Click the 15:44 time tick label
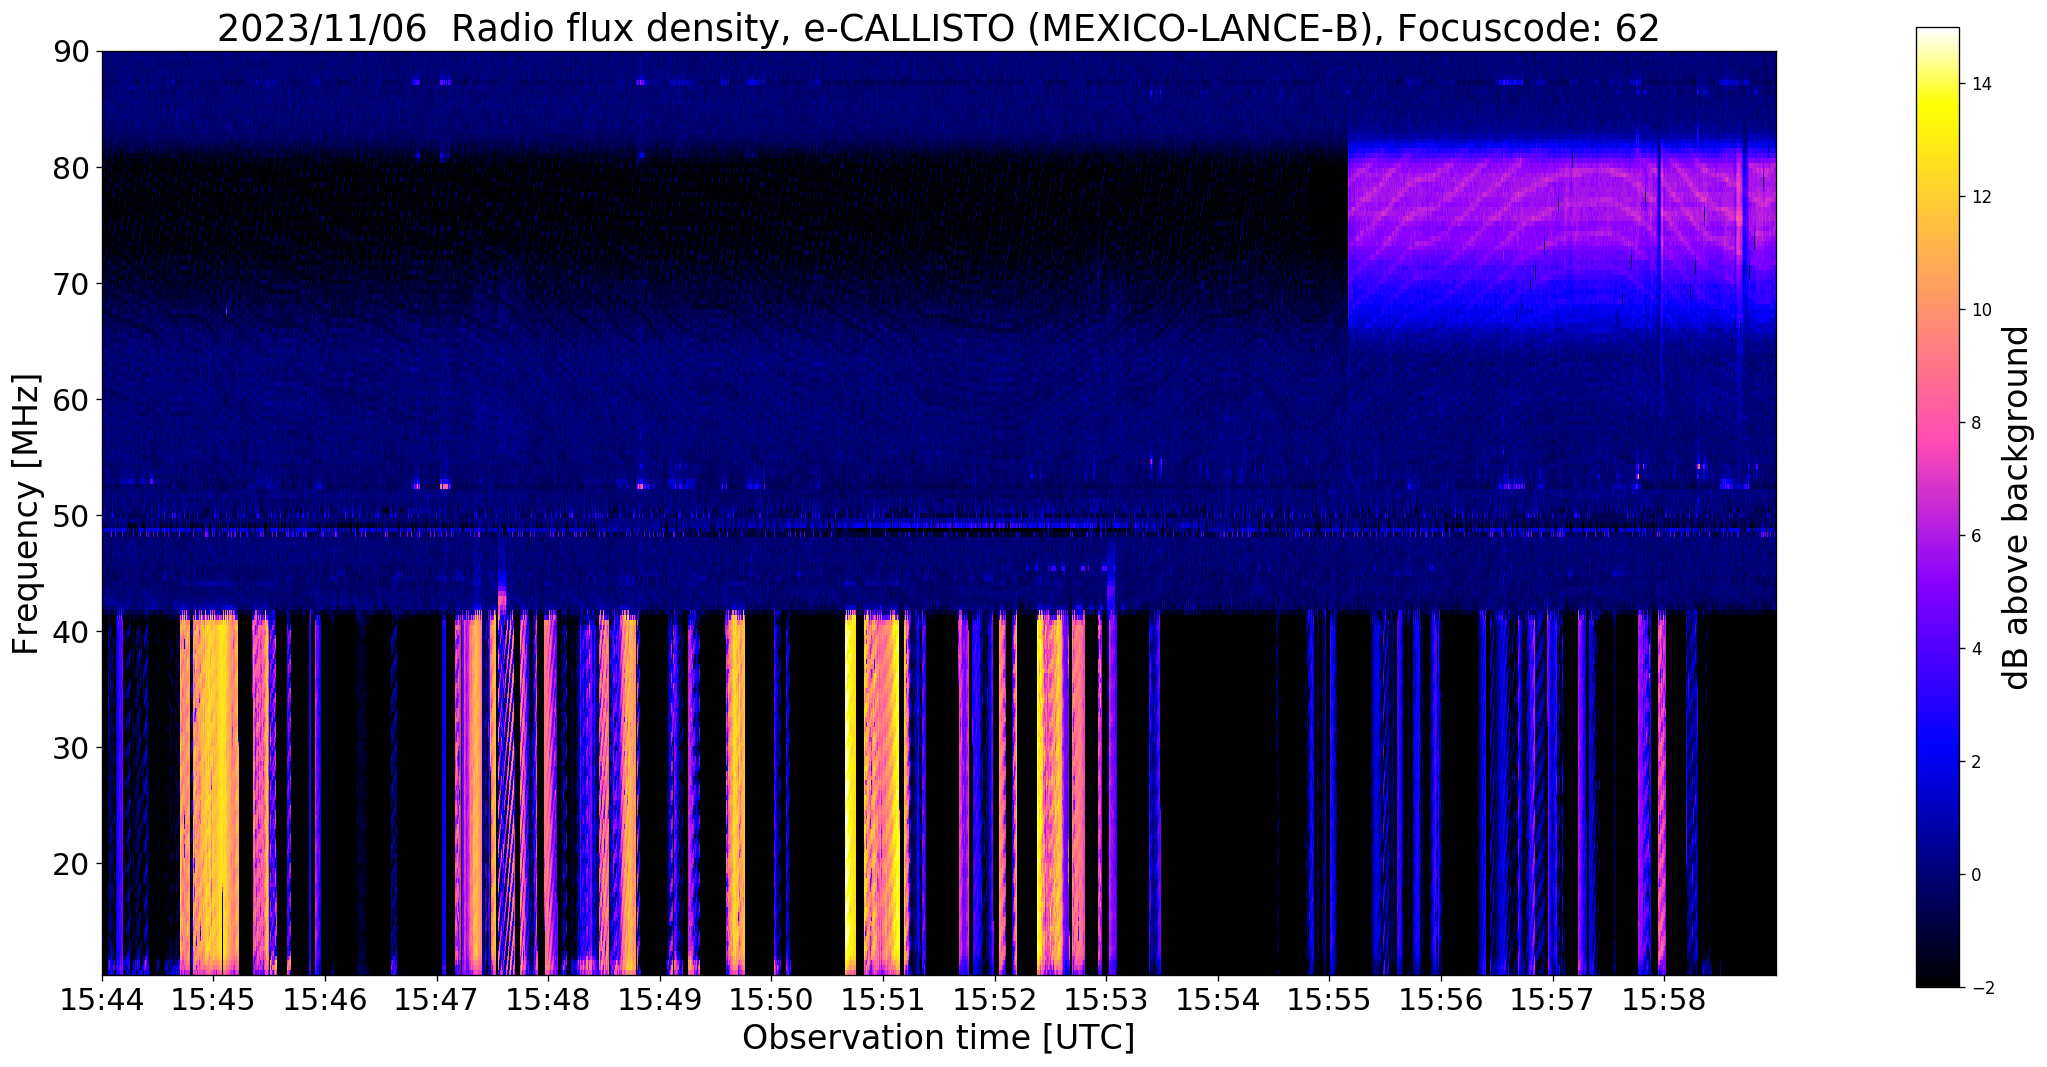 coord(102,999)
